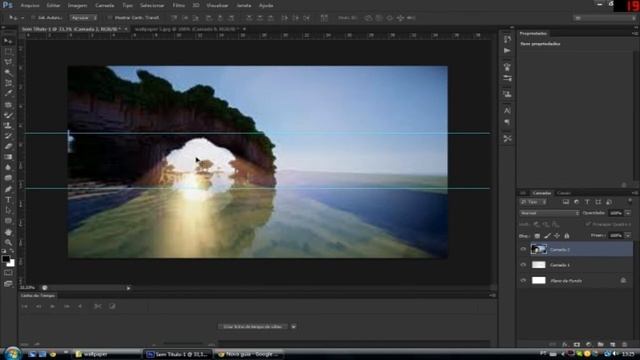Image resolution: width=640 pixels, height=360 pixels.
Task: Open the Imagem menu
Action: tap(78, 6)
